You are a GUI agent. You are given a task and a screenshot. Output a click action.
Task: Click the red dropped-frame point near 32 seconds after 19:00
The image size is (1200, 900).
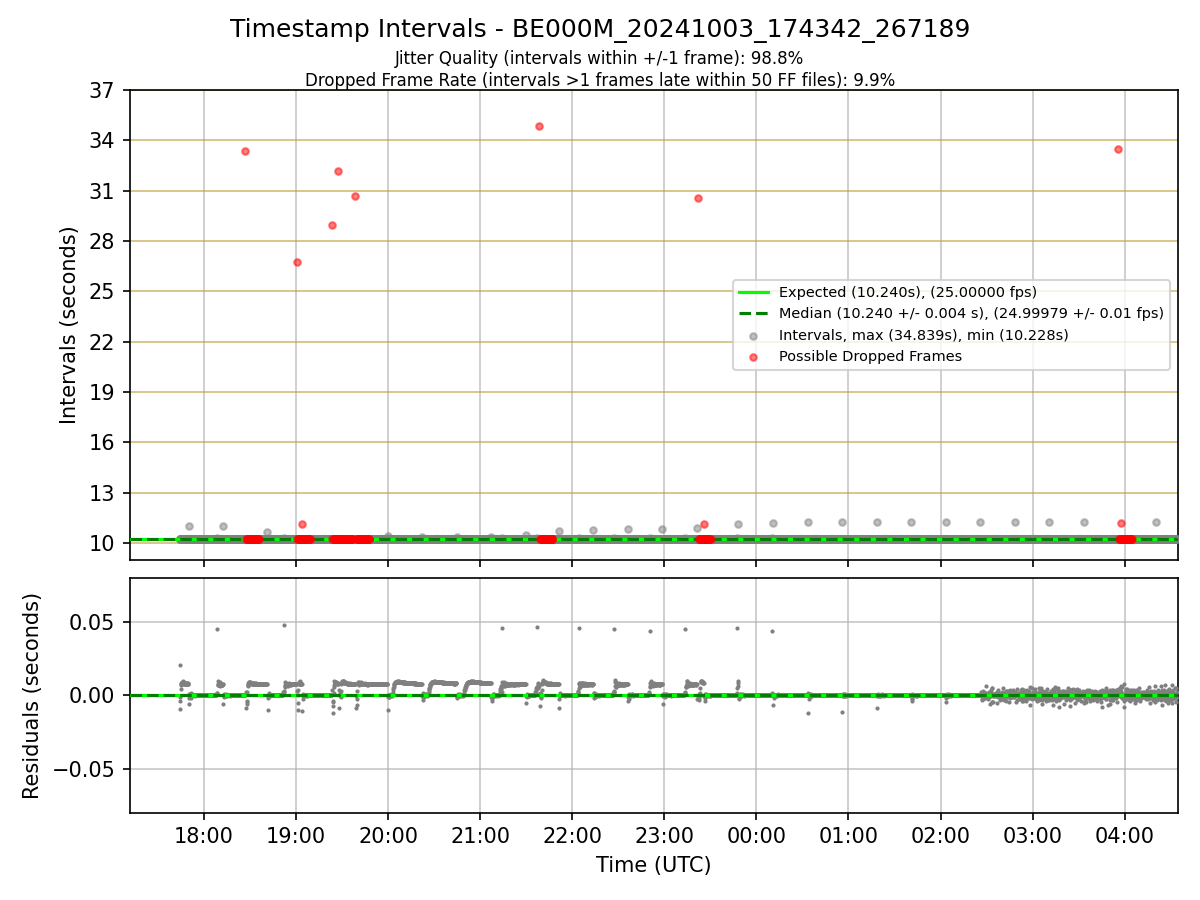tap(338, 171)
